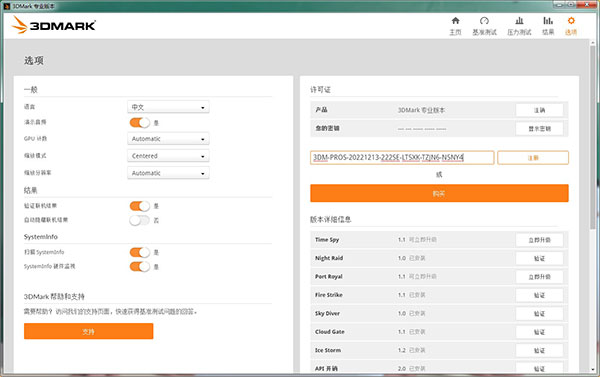This screenshot has height=377, width=600.
Task: Click the register button beside the key field
Action: (x=533, y=158)
